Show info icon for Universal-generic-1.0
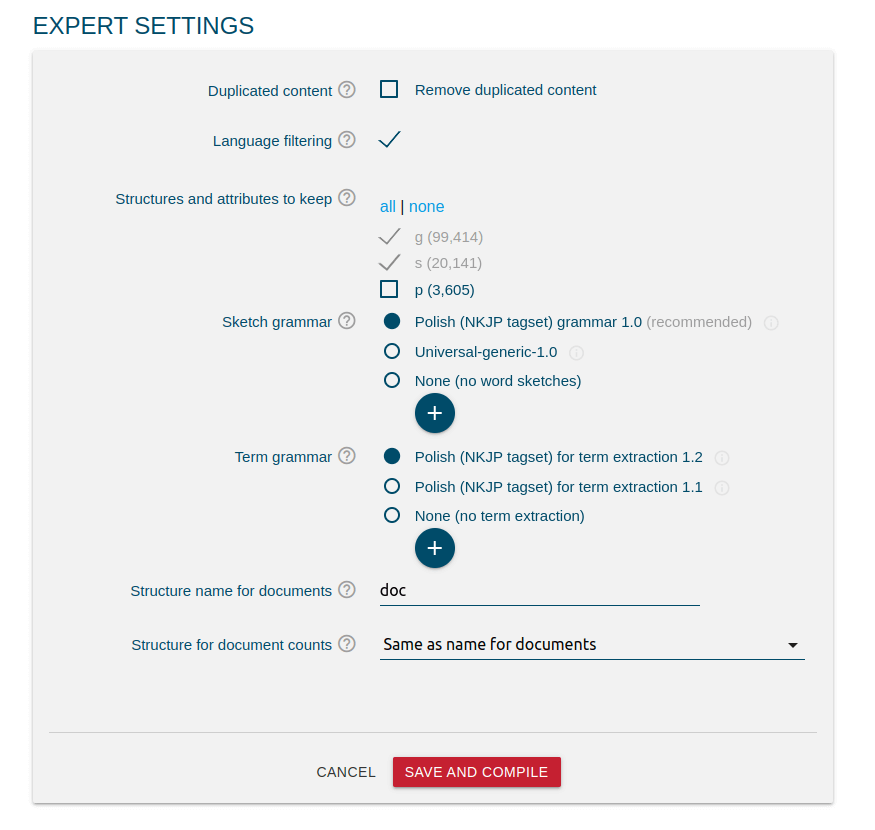This screenshot has height=830, width=875. (576, 353)
